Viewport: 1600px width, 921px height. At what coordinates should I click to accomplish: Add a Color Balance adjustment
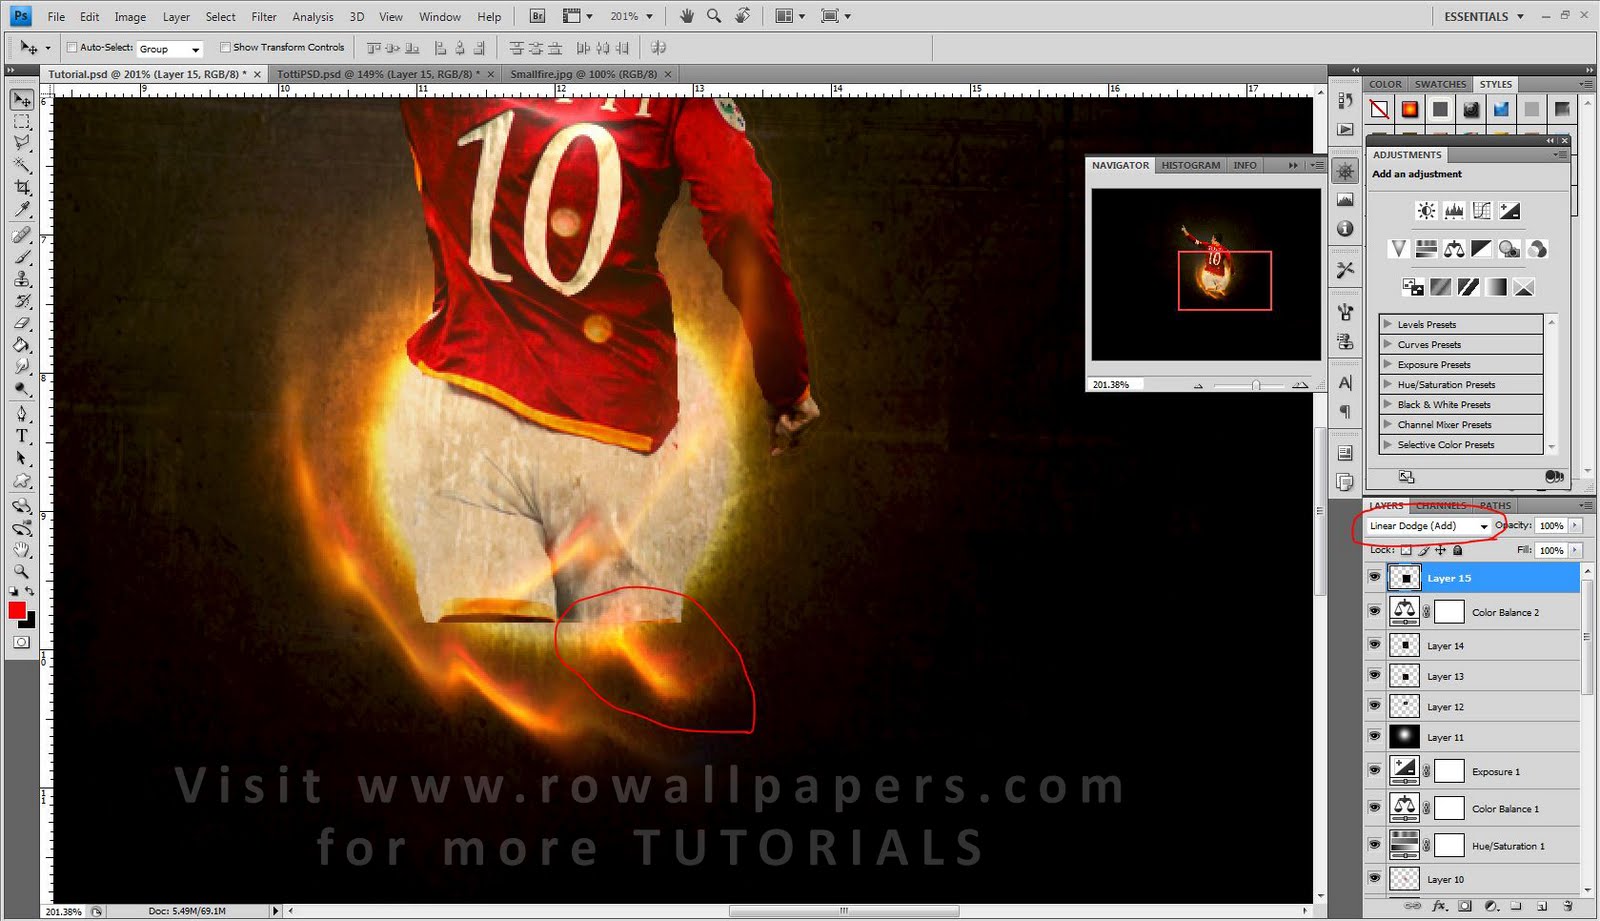pyautogui.click(x=1454, y=248)
